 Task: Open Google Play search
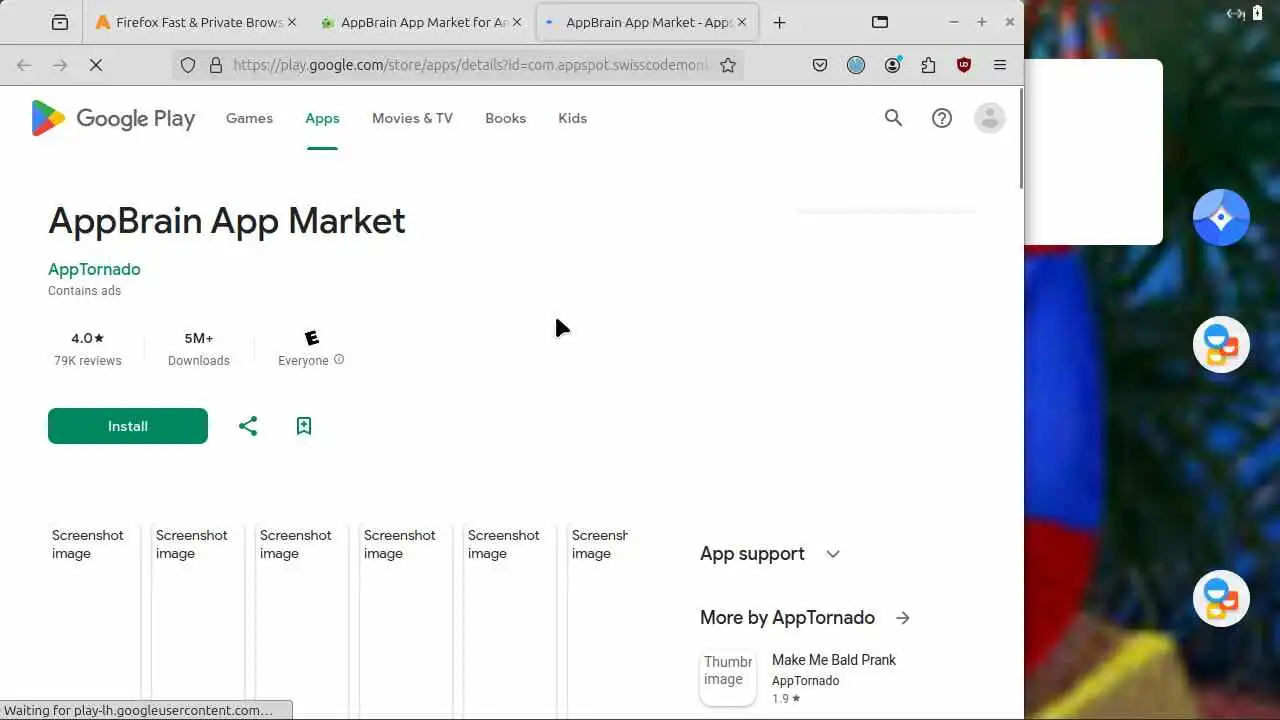(x=893, y=118)
